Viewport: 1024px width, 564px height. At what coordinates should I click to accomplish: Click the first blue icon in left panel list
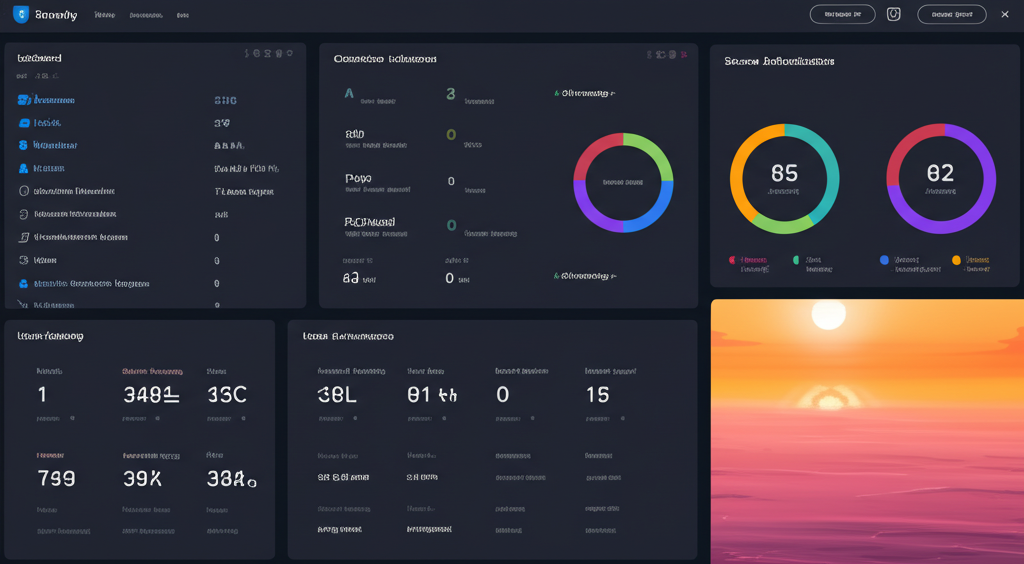pos(24,100)
